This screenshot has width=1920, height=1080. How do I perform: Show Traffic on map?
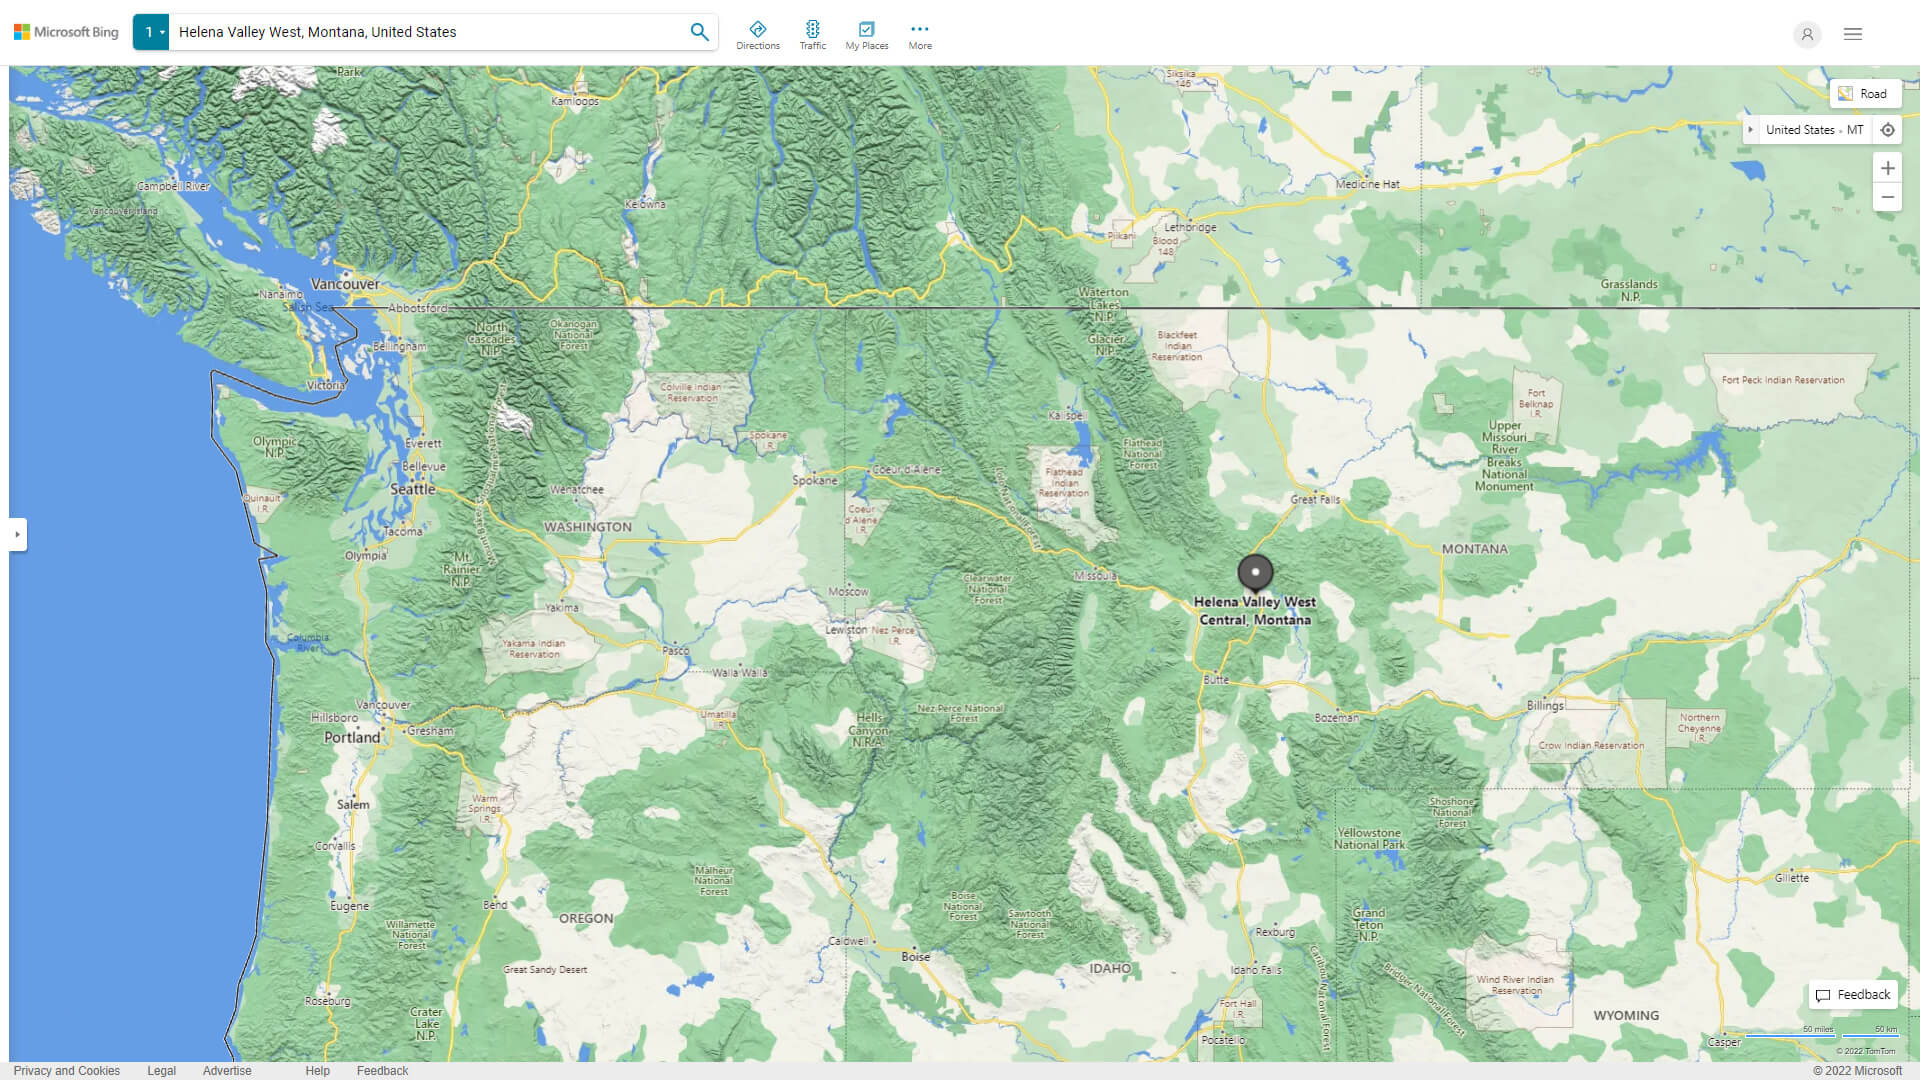click(812, 35)
